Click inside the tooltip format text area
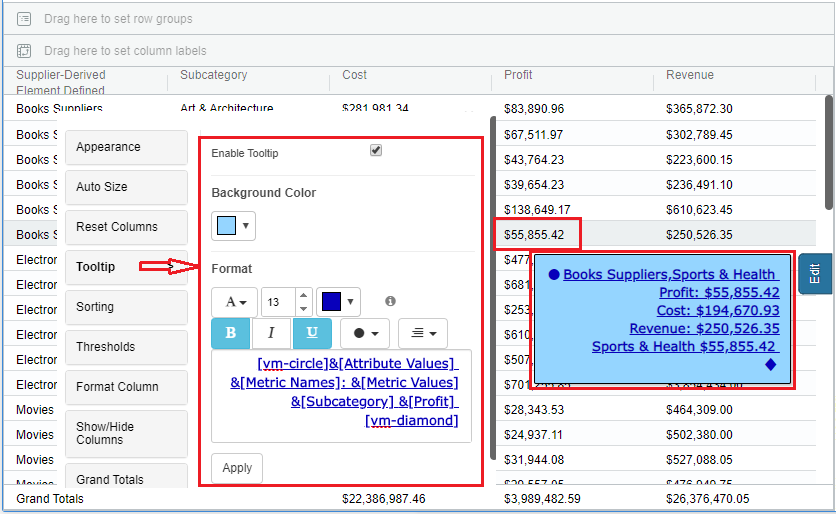The height and width of the screenshot is (514, 836). coord(341,396)
